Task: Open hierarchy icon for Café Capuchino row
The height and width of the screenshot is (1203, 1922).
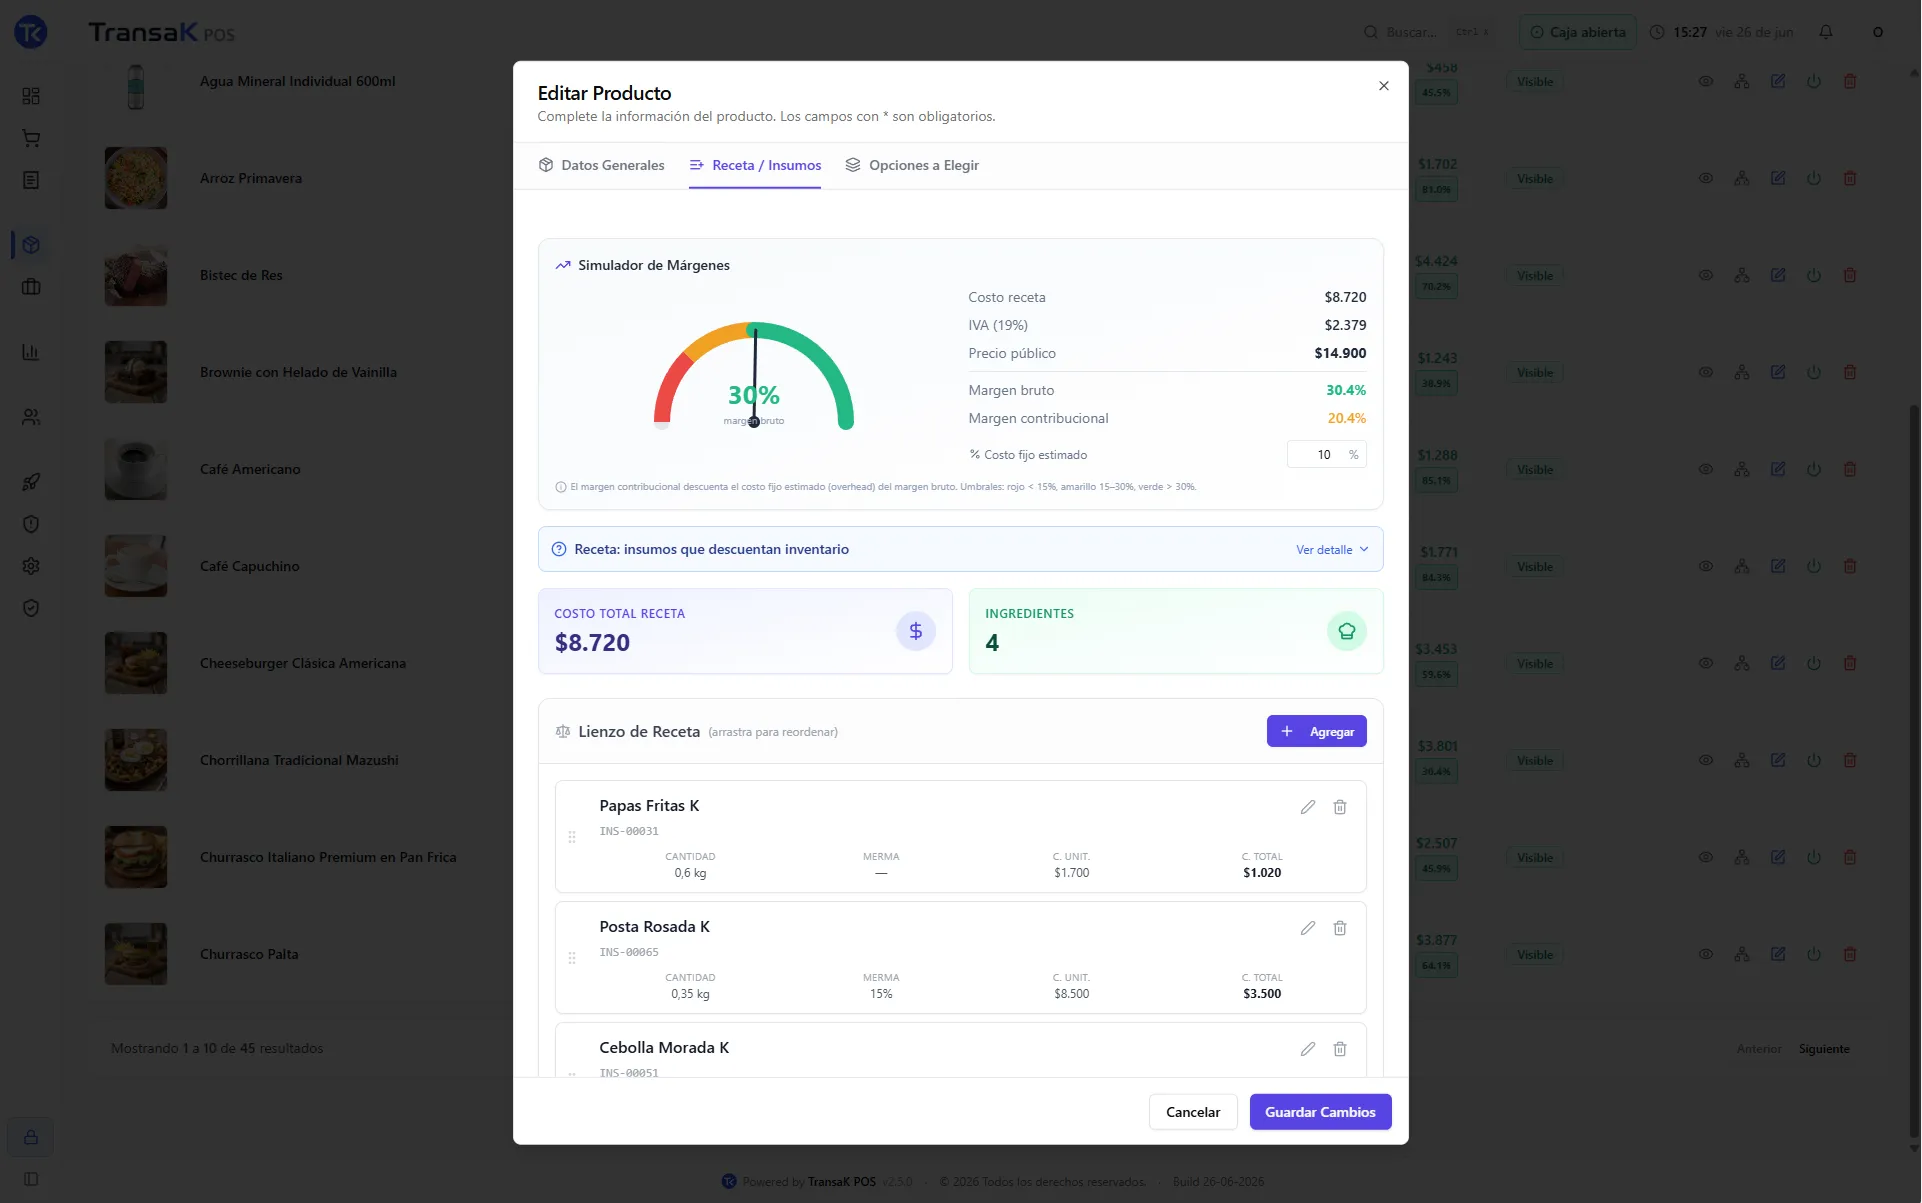Action: 1741,567
